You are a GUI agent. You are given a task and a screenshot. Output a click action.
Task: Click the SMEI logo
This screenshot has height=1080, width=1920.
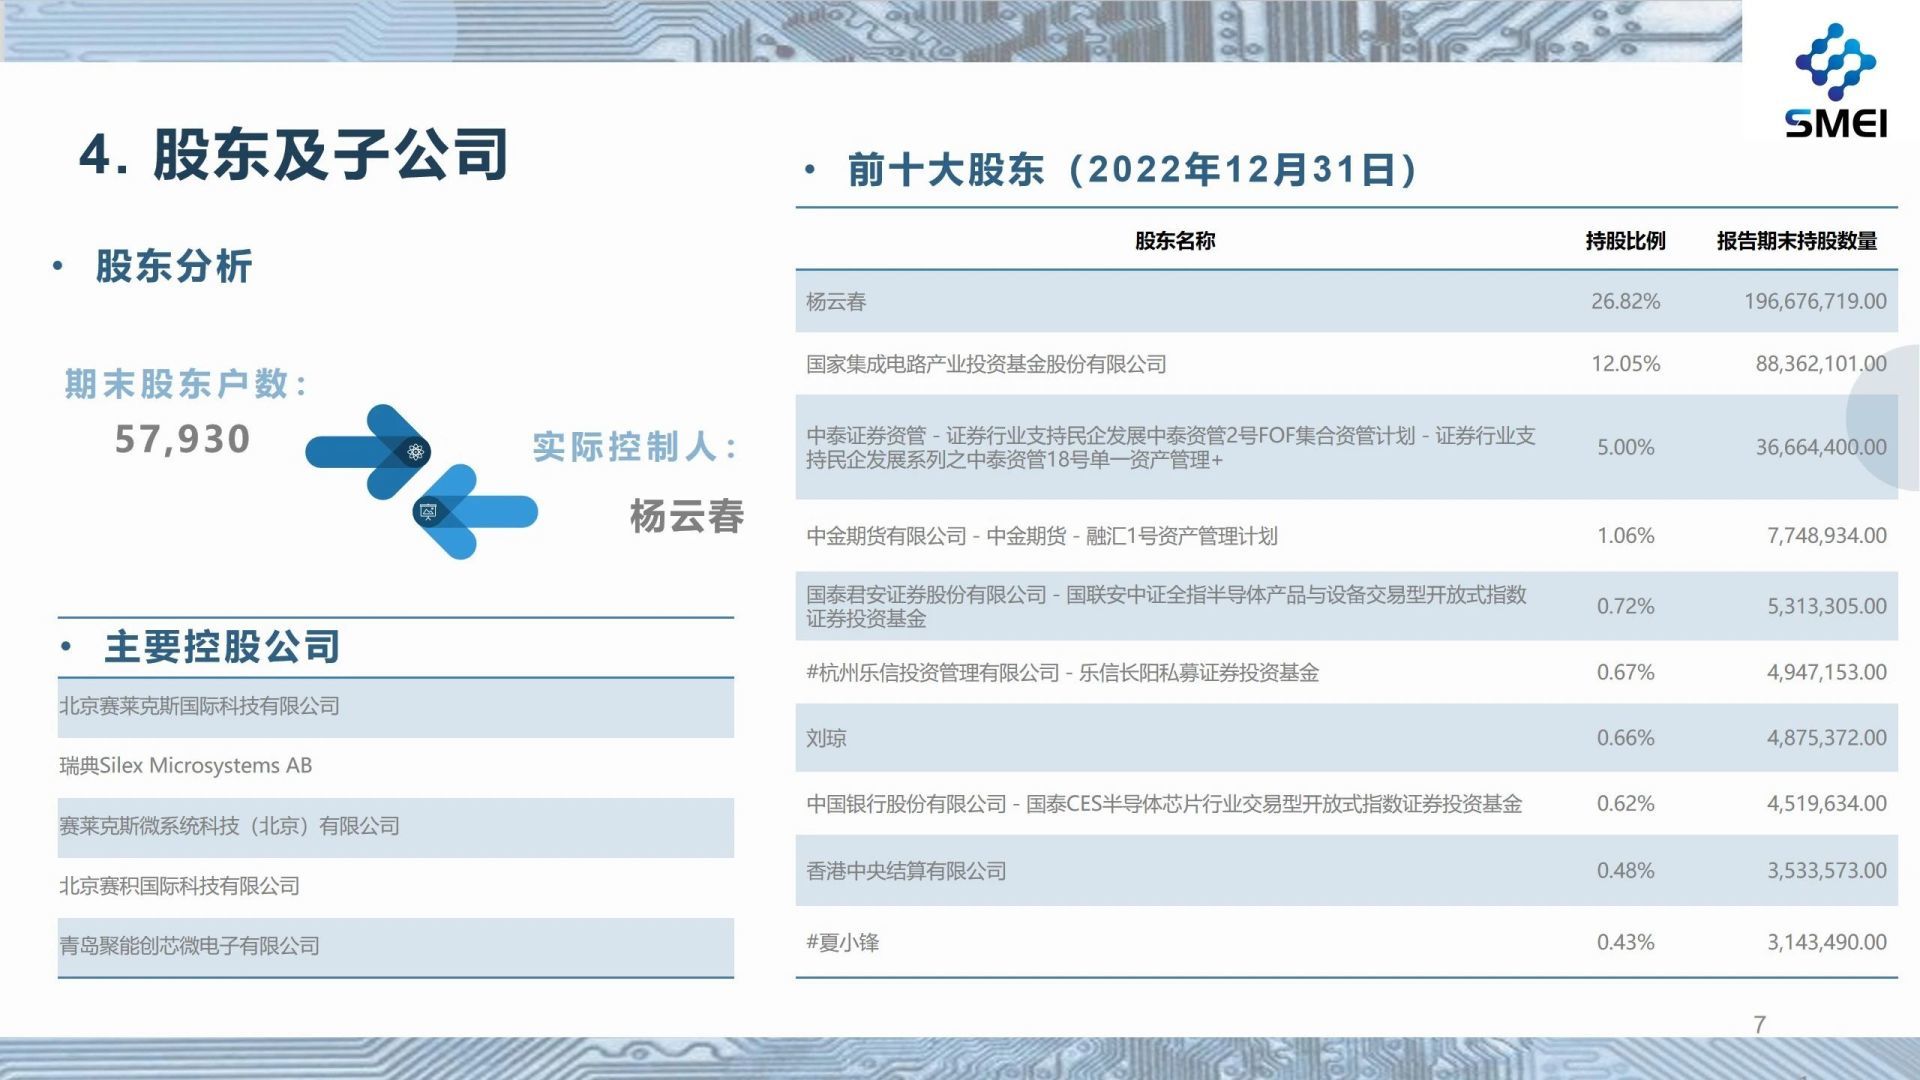coord(1836,80)
